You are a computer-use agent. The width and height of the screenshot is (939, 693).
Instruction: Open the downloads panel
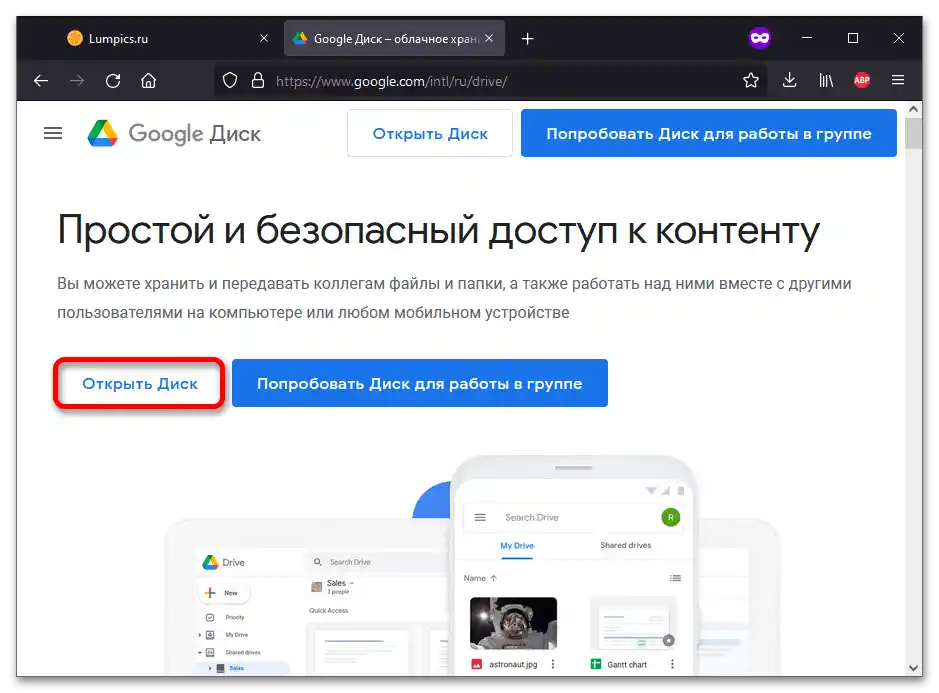(x=790, y=80)
